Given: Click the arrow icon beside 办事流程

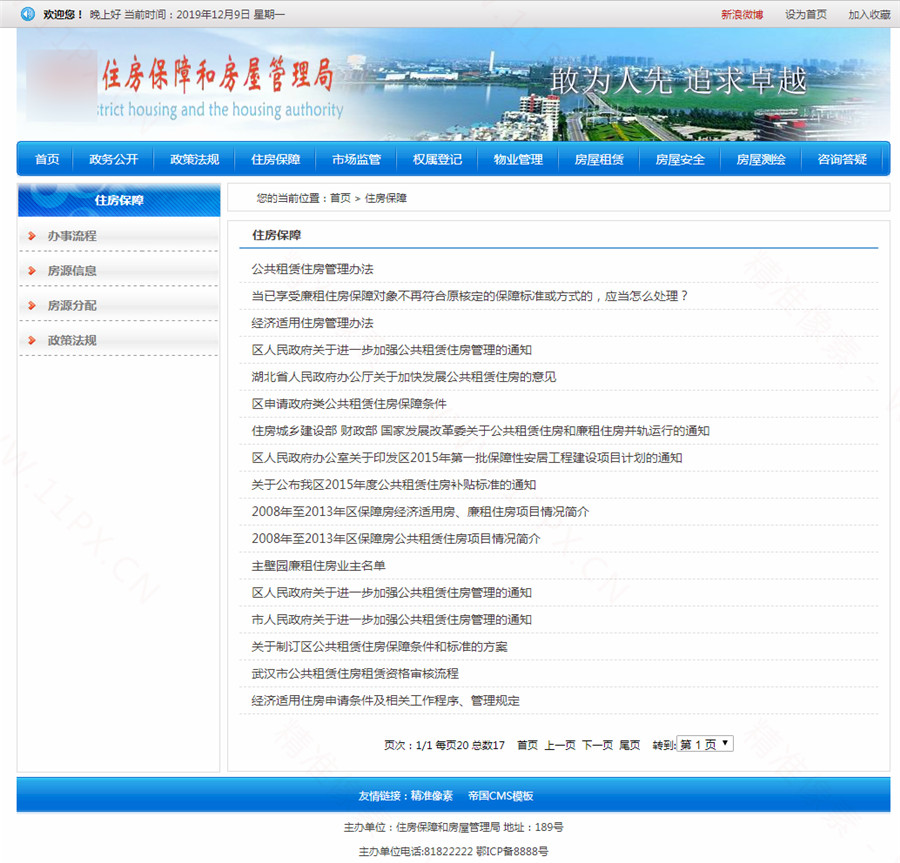Looking at the screenshot, I should [33, 236].
